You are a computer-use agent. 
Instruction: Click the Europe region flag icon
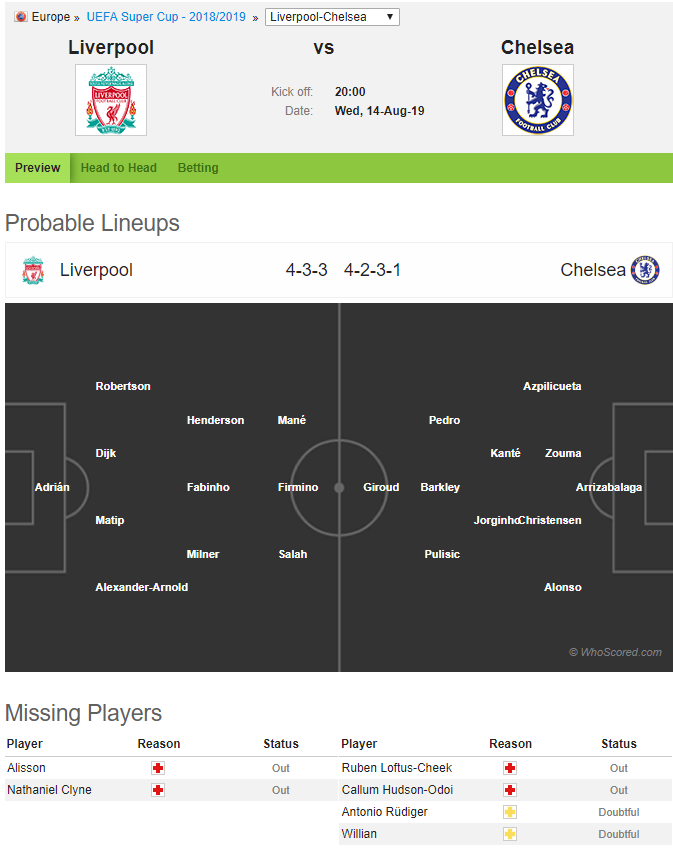[x=21, y=17]
